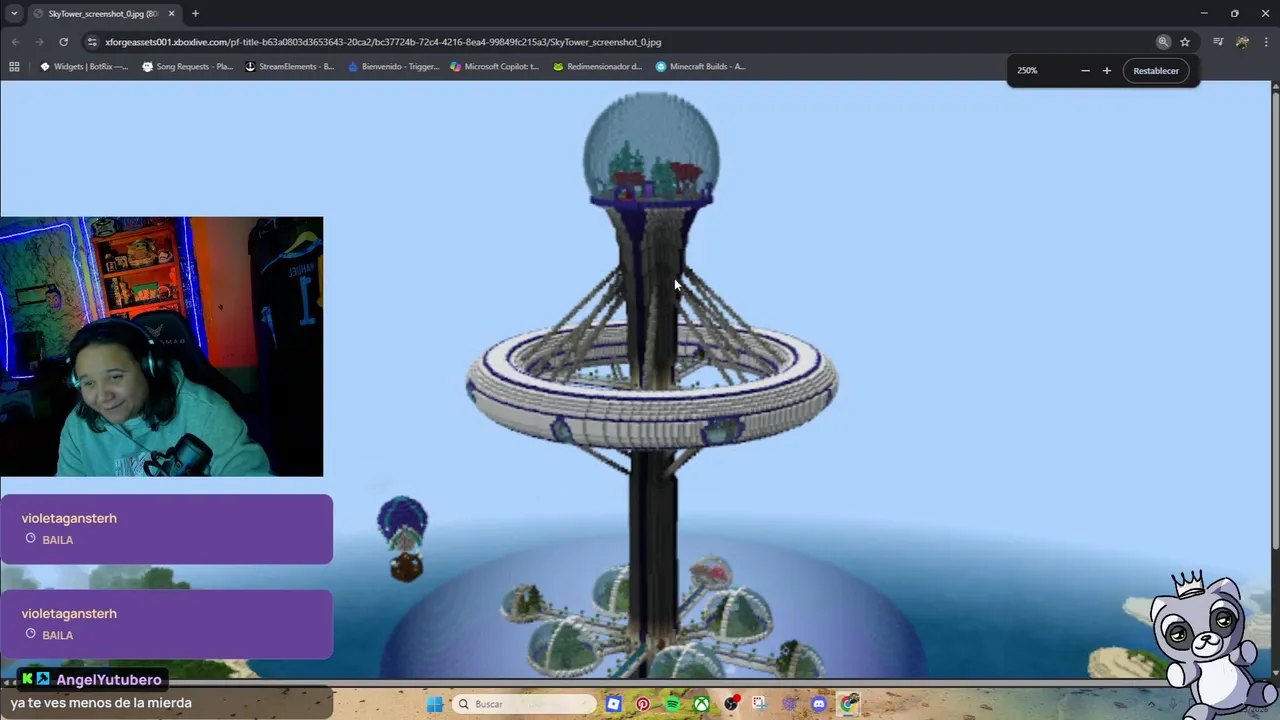Close the SkyTower_screenshot_0.jpg tab
This screenshot has height=720, width=1280.
171,14
